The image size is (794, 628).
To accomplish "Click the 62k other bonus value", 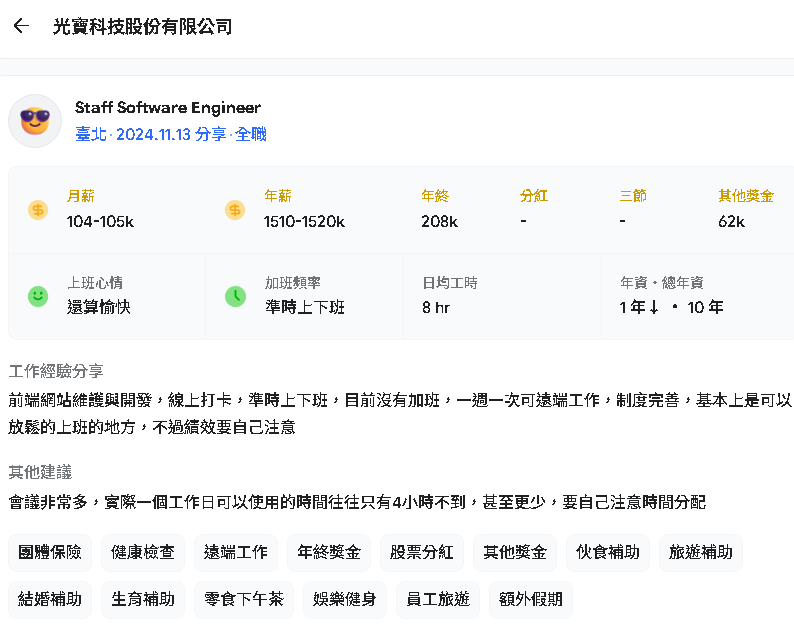I will [731, 221].
